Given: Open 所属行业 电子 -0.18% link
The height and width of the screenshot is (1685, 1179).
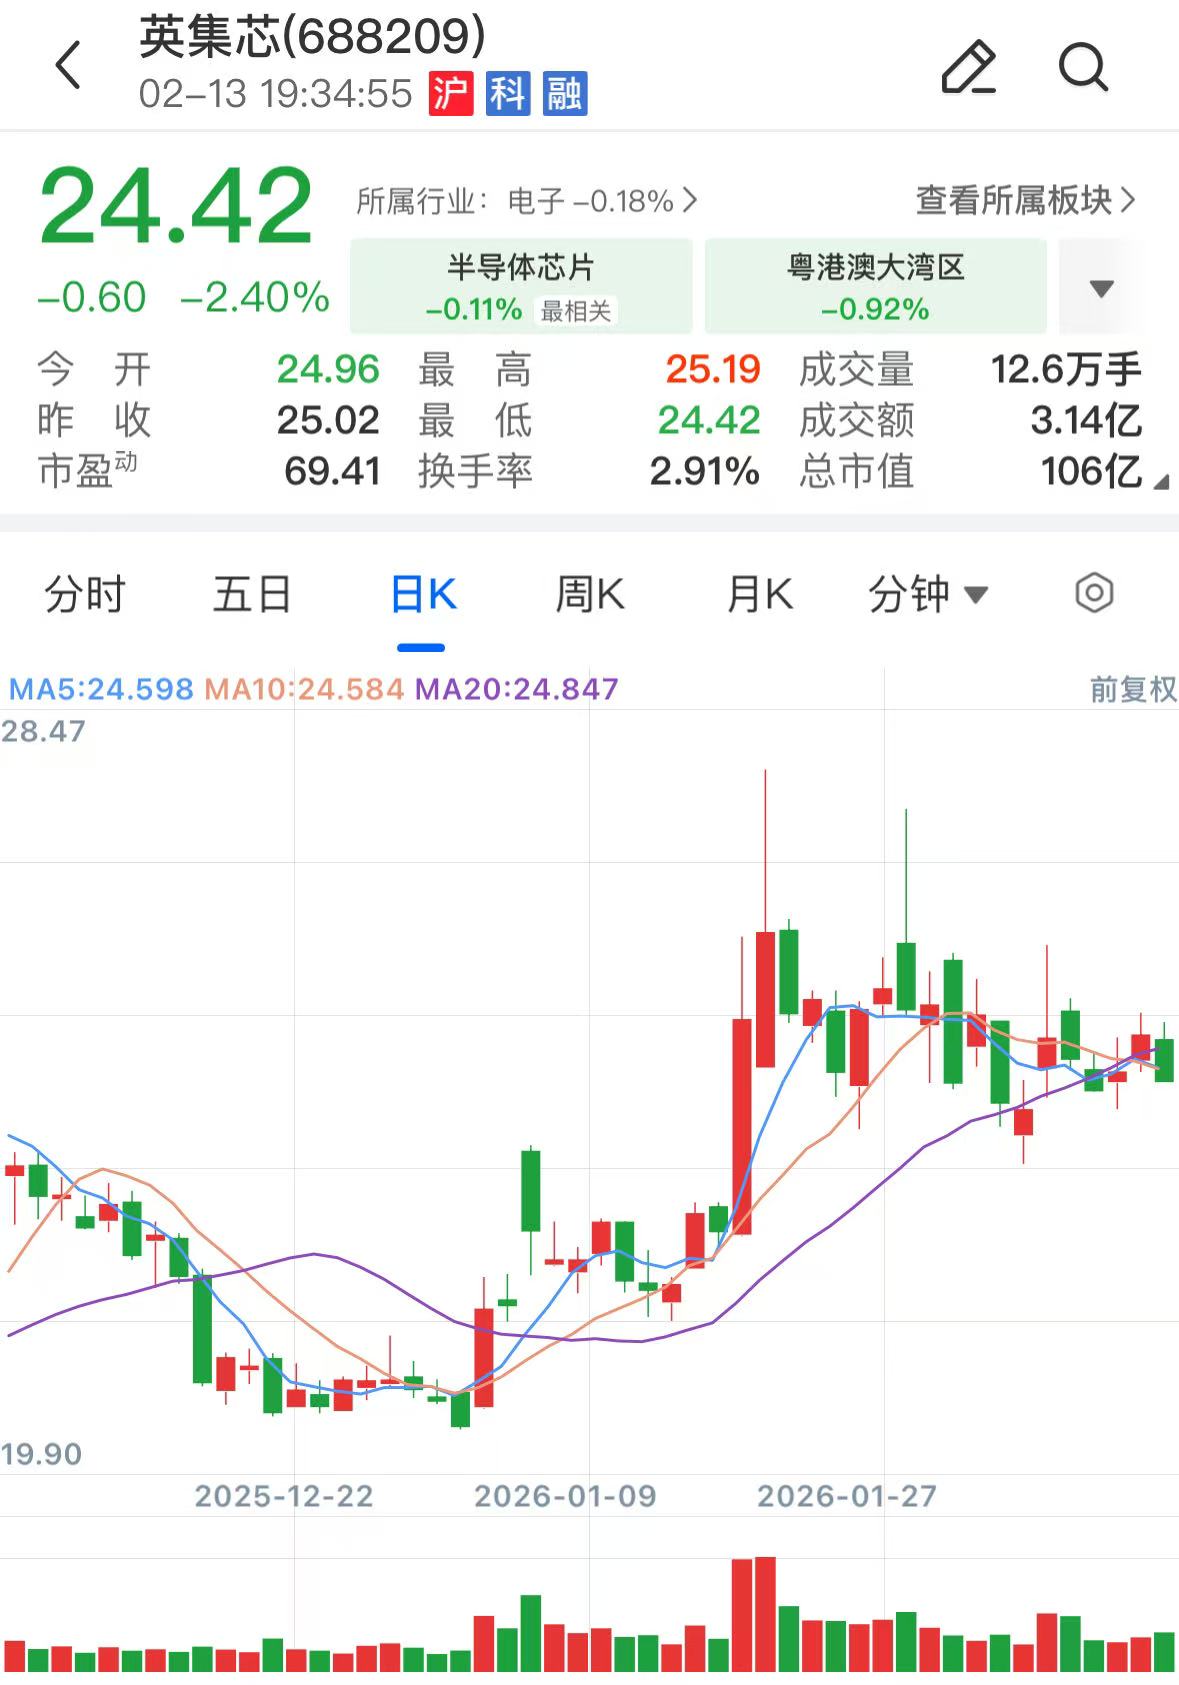Looking at the screenshot, I should pos(526,201).
